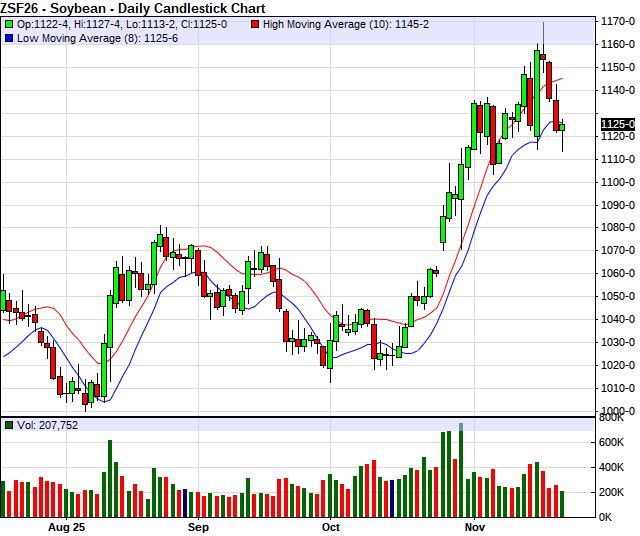Image resolution: width=640 pixels, height=536 pixels.
Task: Select the Sep label on the date axis
Action: 197,526
